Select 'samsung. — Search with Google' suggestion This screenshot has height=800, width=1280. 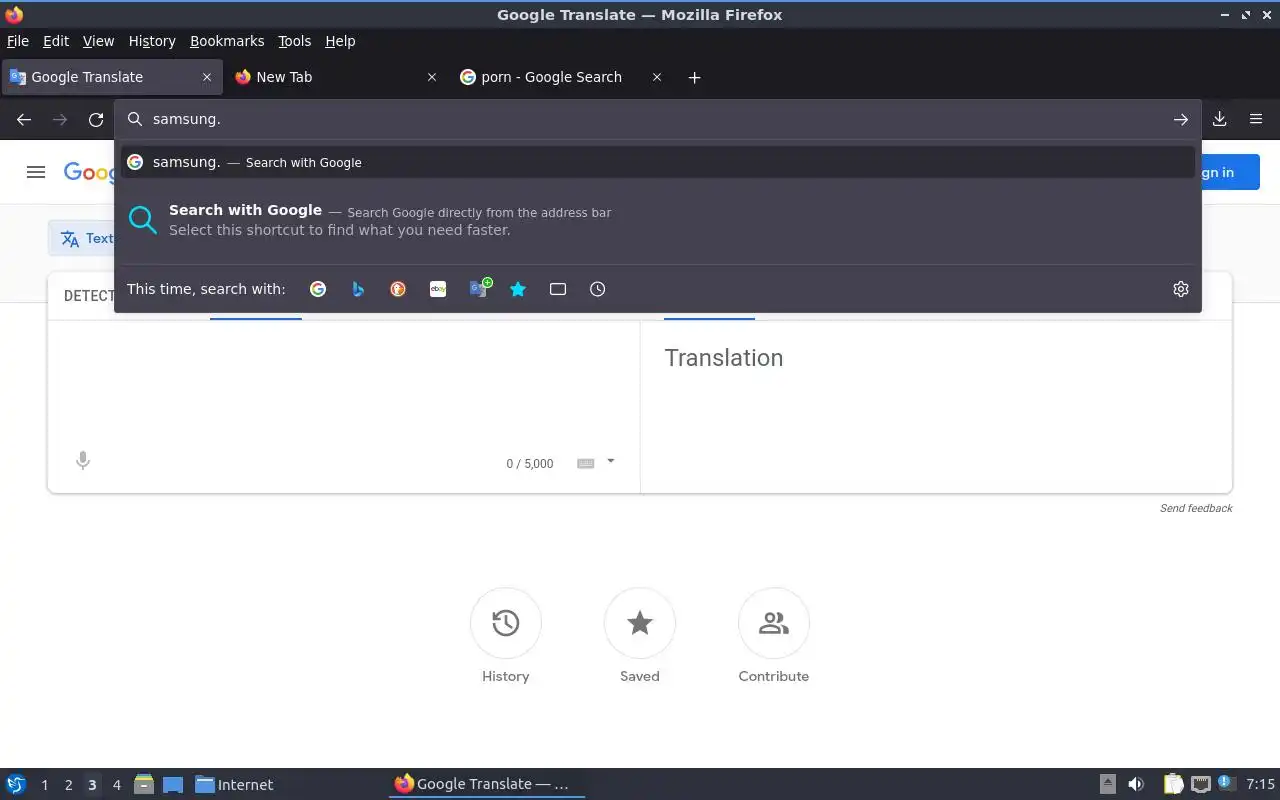[658, 162]
